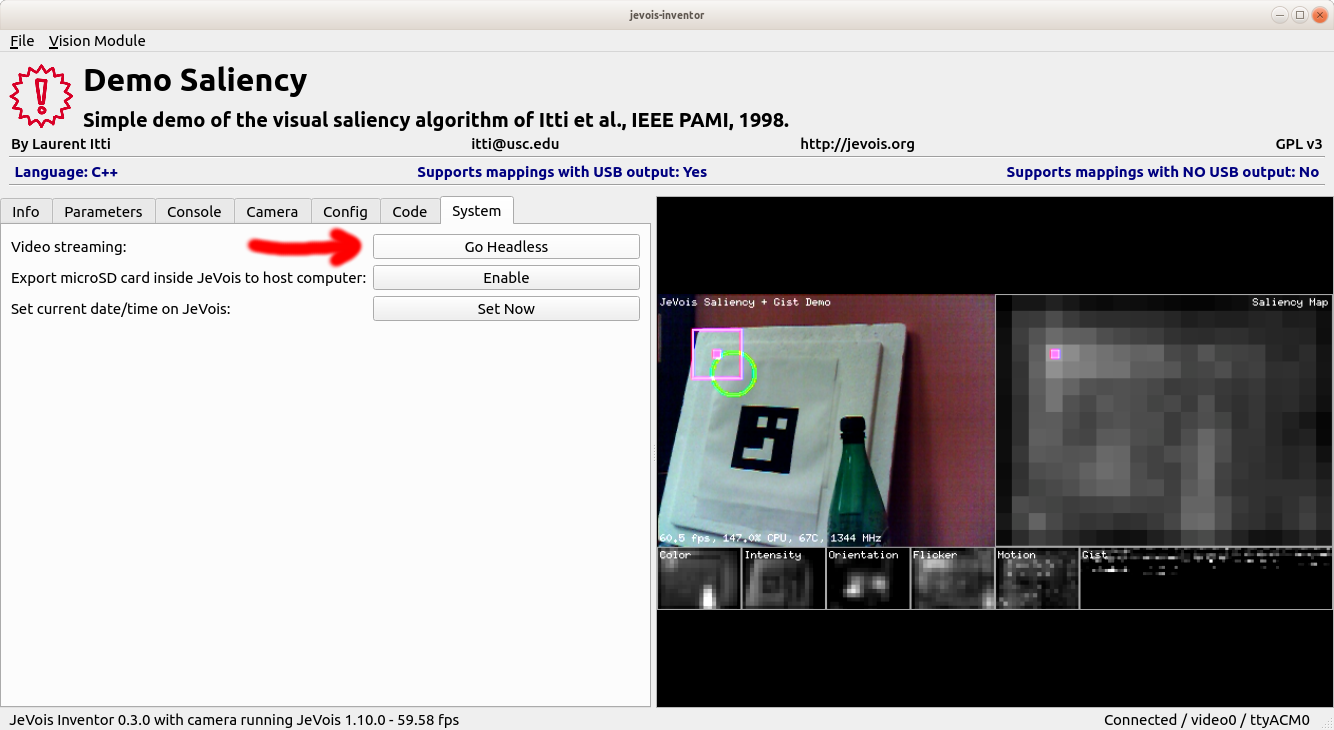
Task: Click the Connected / video0 / ttyACM0 status
Action: pyautogui.click(x=1206, y=720)
